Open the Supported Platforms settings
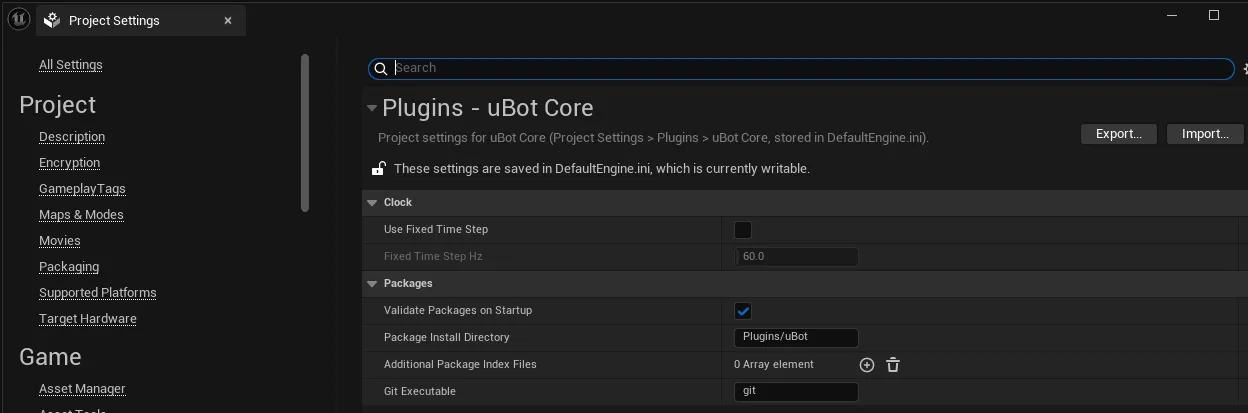 [98, 293]
